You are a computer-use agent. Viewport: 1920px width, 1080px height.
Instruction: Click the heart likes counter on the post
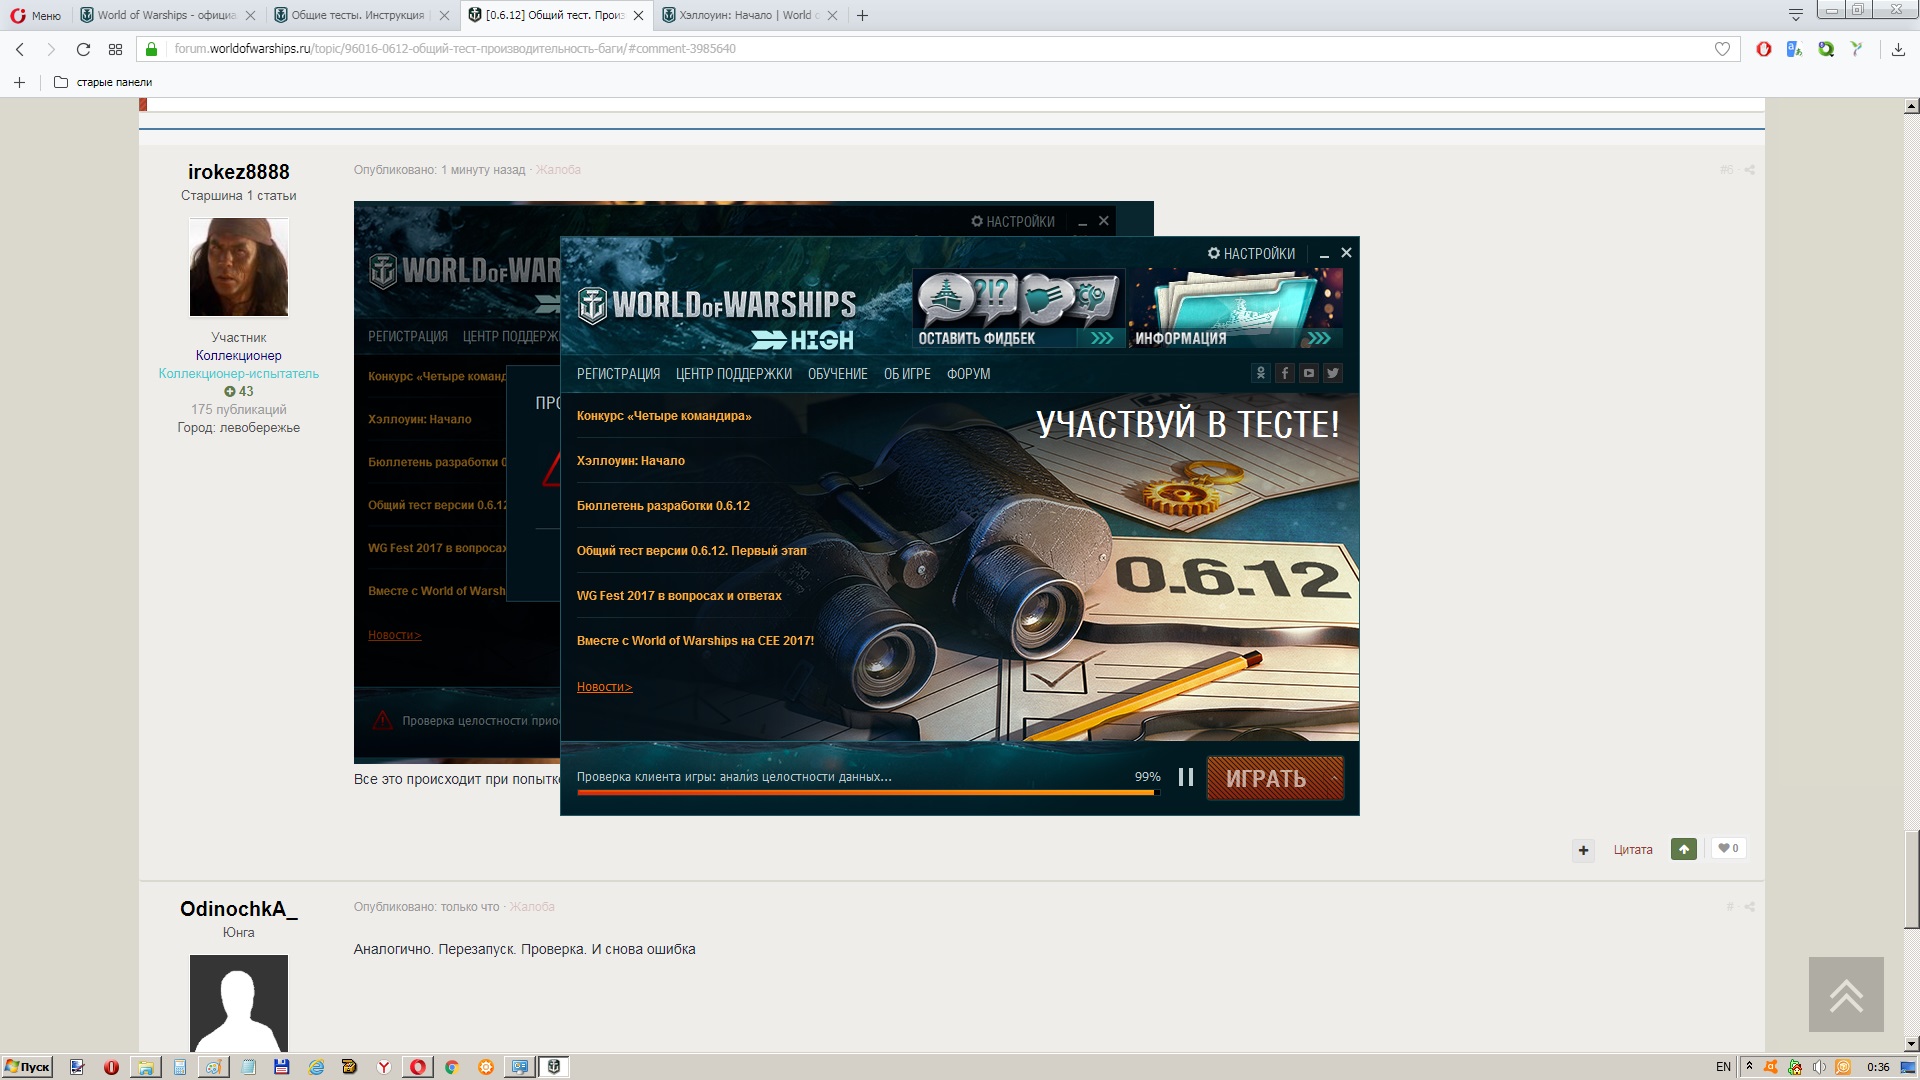(1728, 848)
